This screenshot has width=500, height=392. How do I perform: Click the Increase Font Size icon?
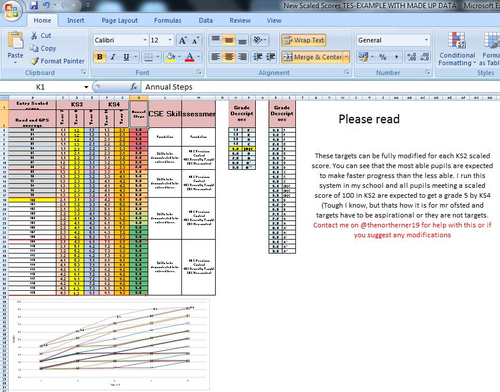[182, 40]
